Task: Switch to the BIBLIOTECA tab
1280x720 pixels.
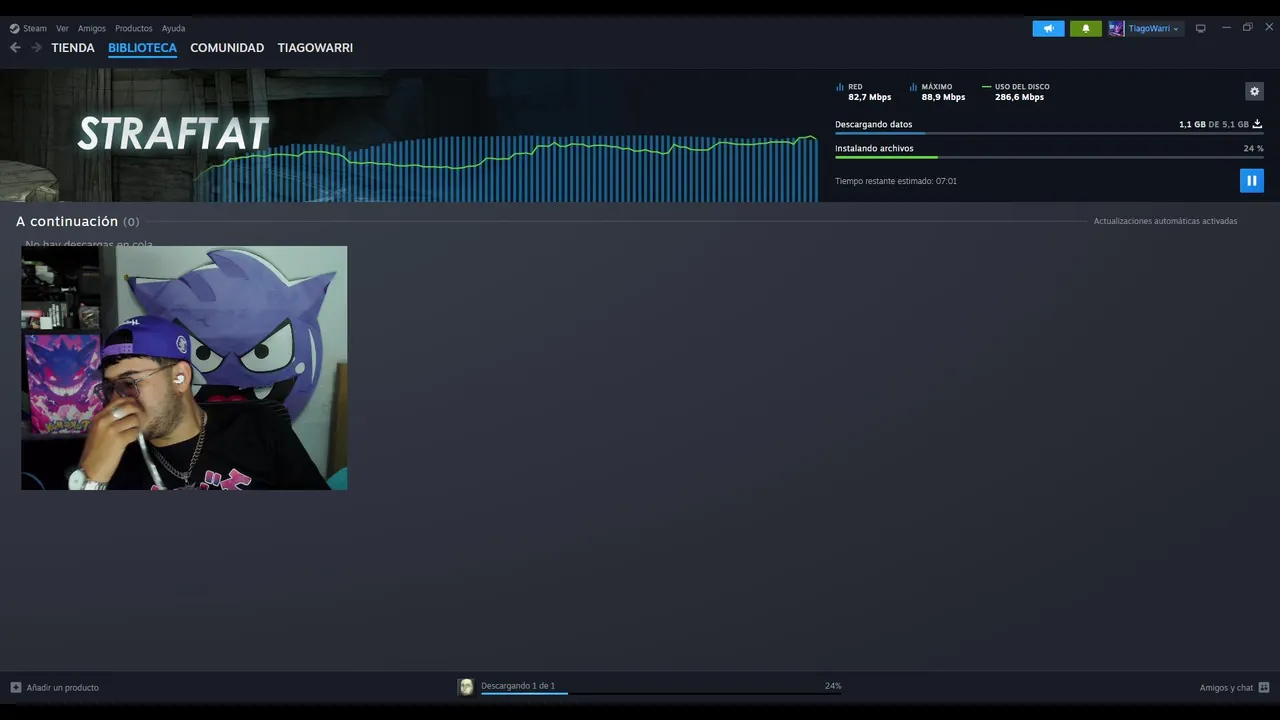Action: (x=142, y=48)
